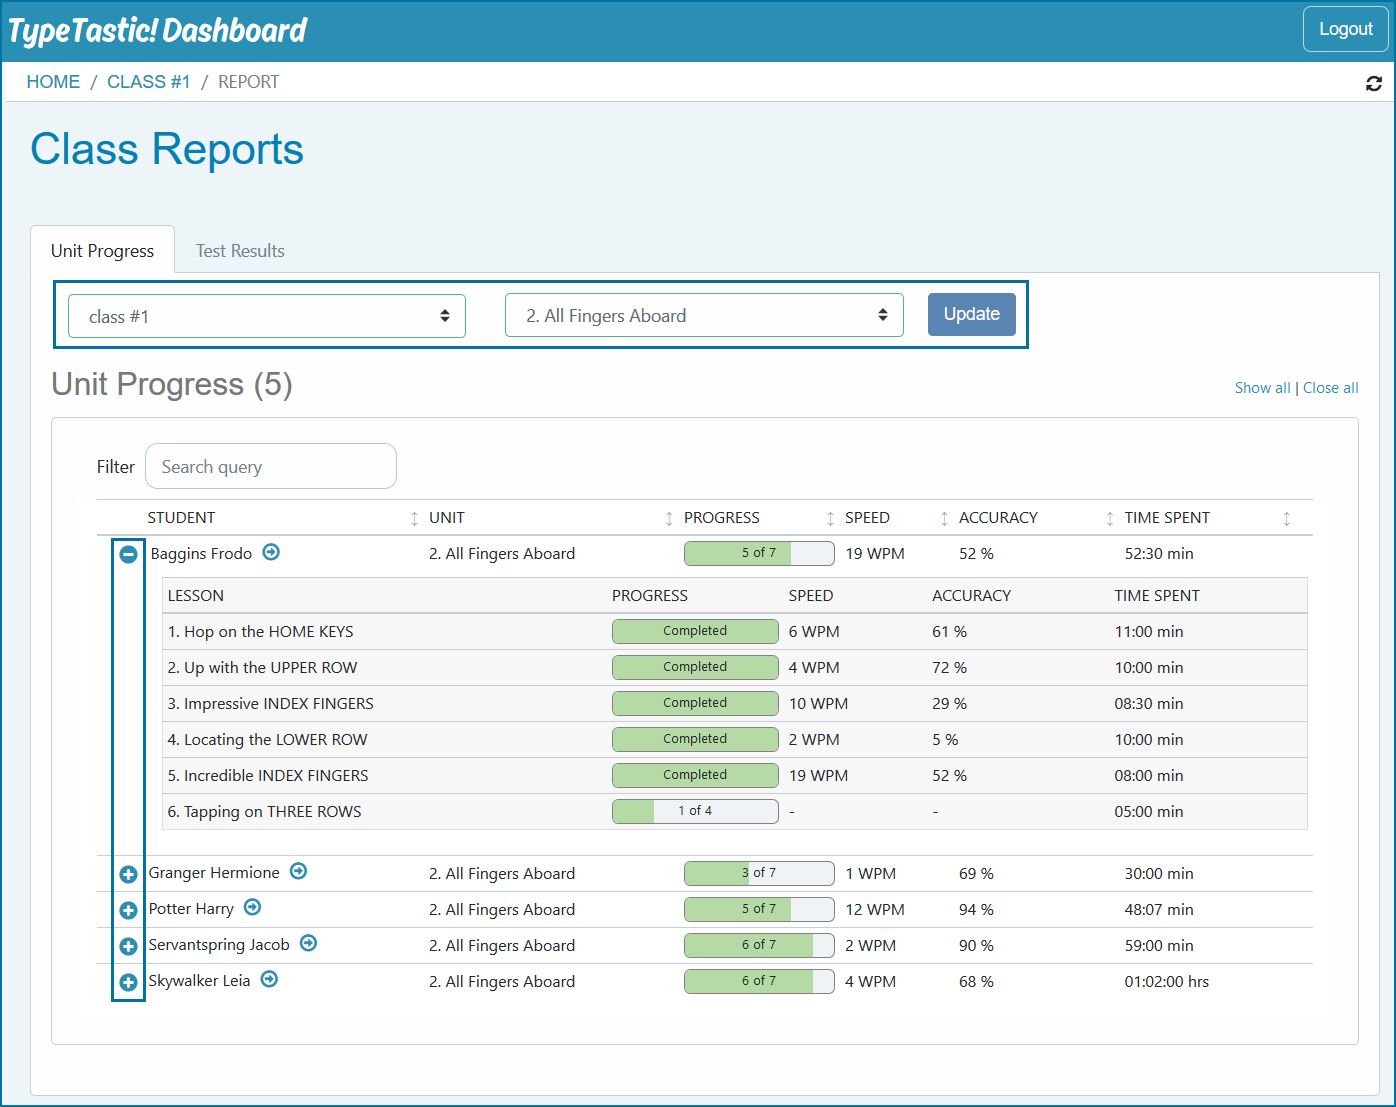The width and height of the screenshot is (1396, 1107).
Task: Click Potter Harry's 5 of 7 progress bar
Action: coord(759,909)
